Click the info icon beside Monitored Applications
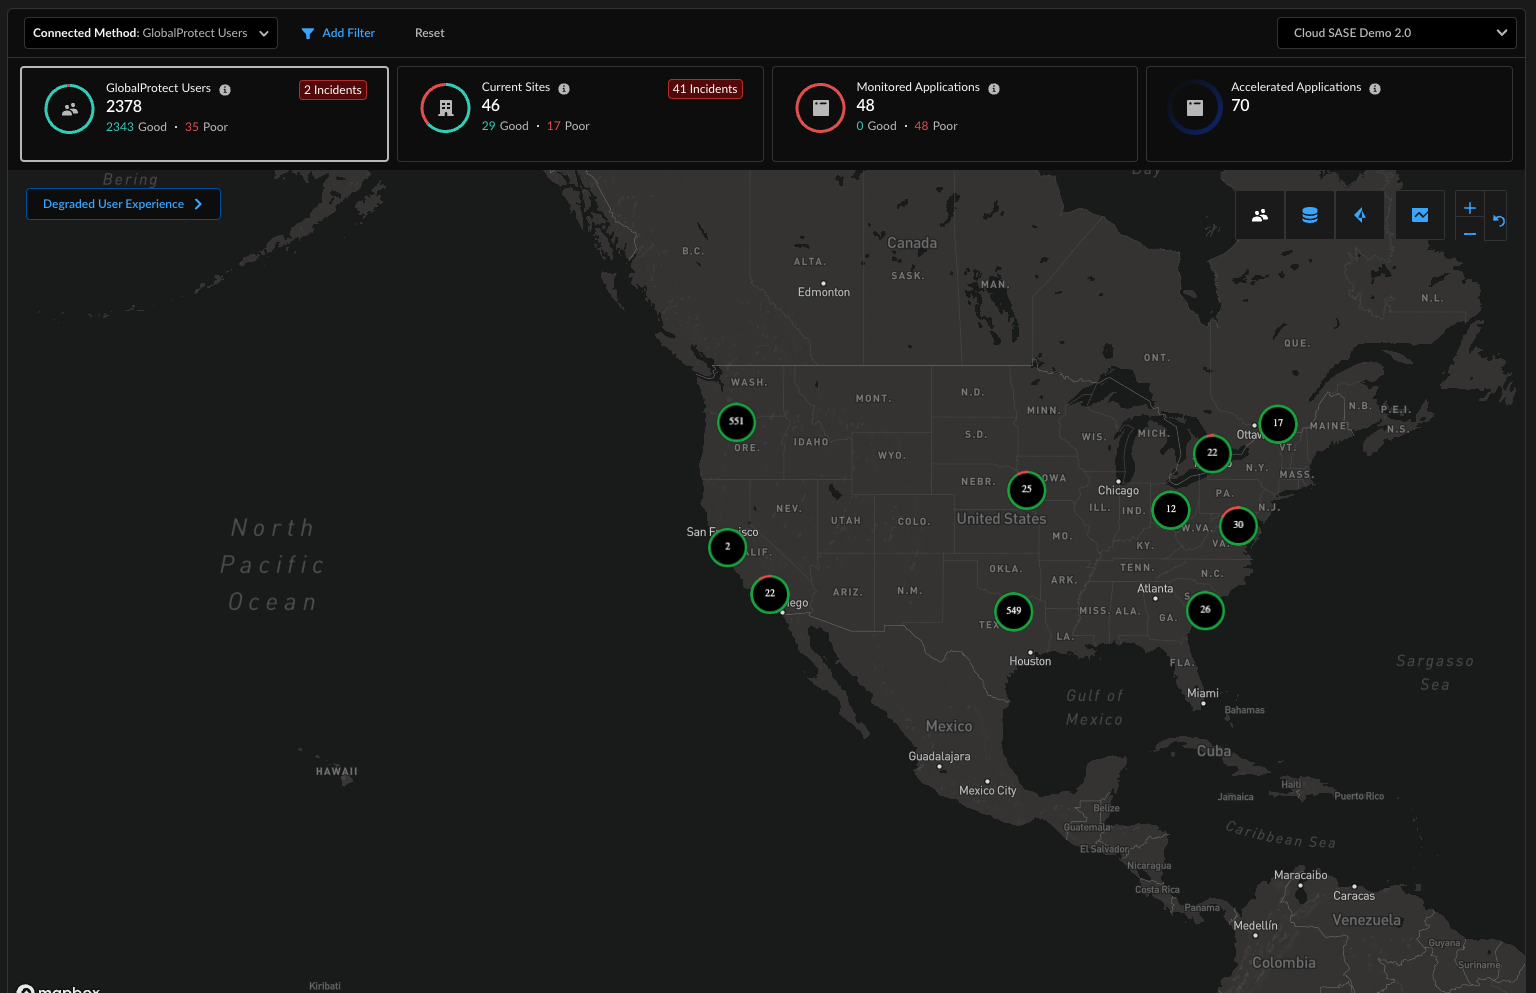This screenshot has width=1536, height=993. pyautogui.click(x=994, y=89)
